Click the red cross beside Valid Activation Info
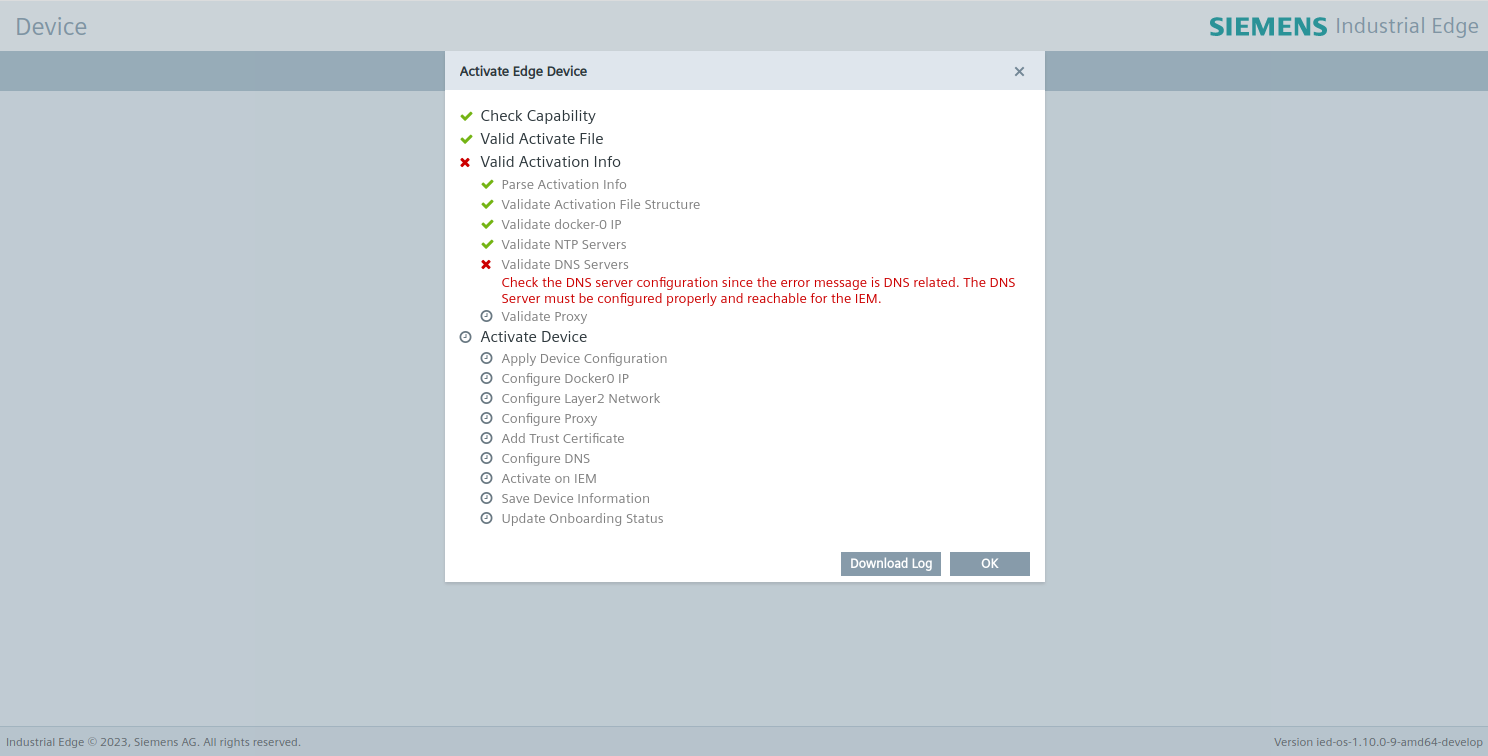 [x=464, y=161]
